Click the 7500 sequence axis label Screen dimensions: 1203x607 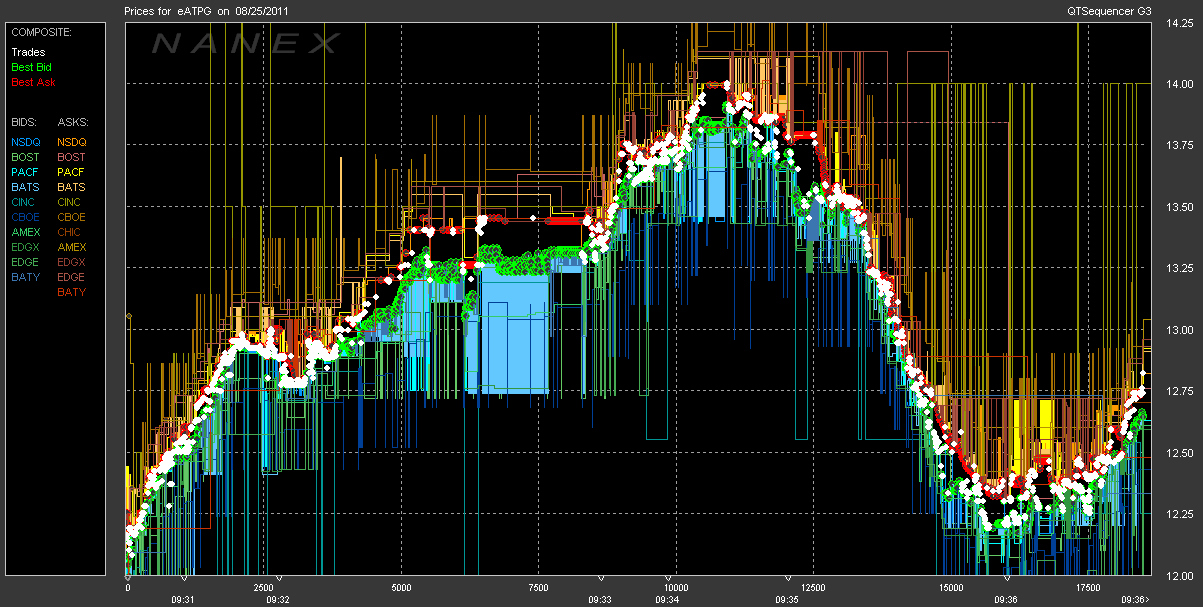tap(538, 588)
